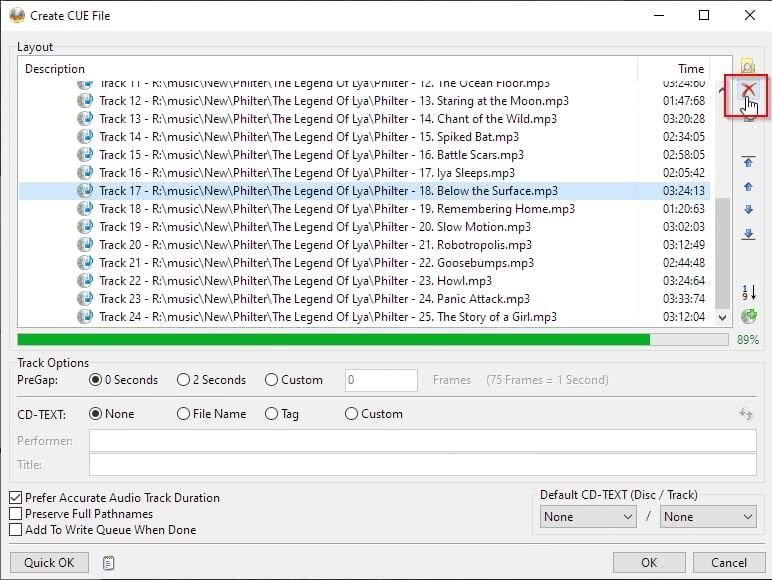Click the PreGap Frames input field
The image size is (772, 580).
click(381, 380)
